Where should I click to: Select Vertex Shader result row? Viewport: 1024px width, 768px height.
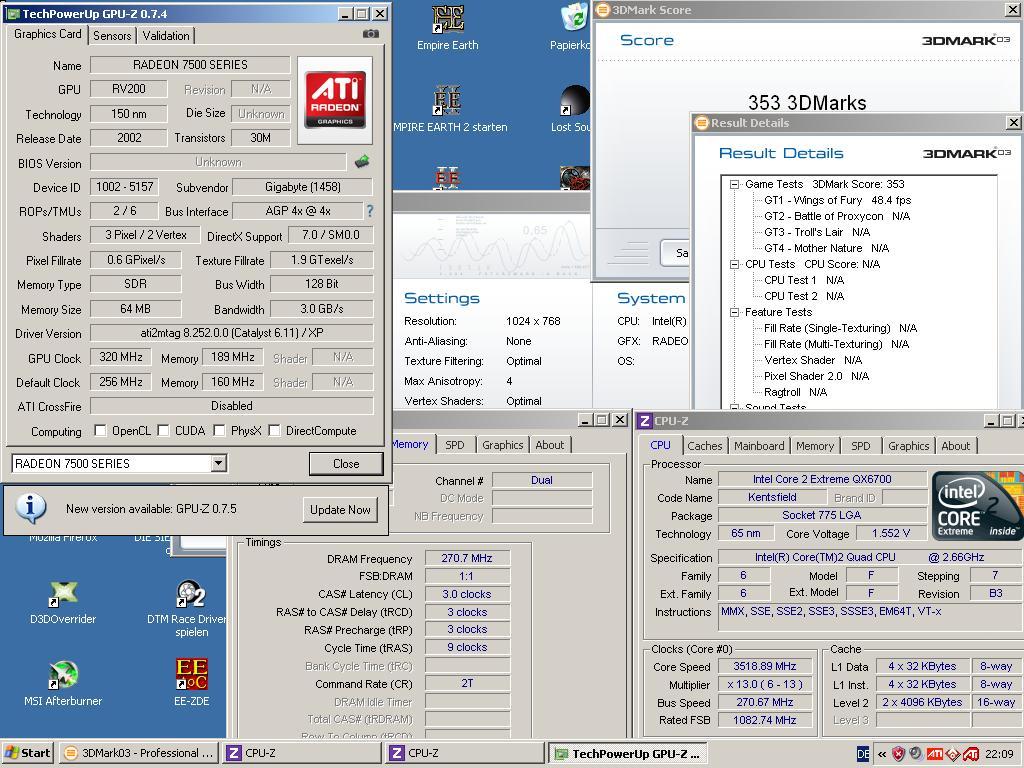813,360
